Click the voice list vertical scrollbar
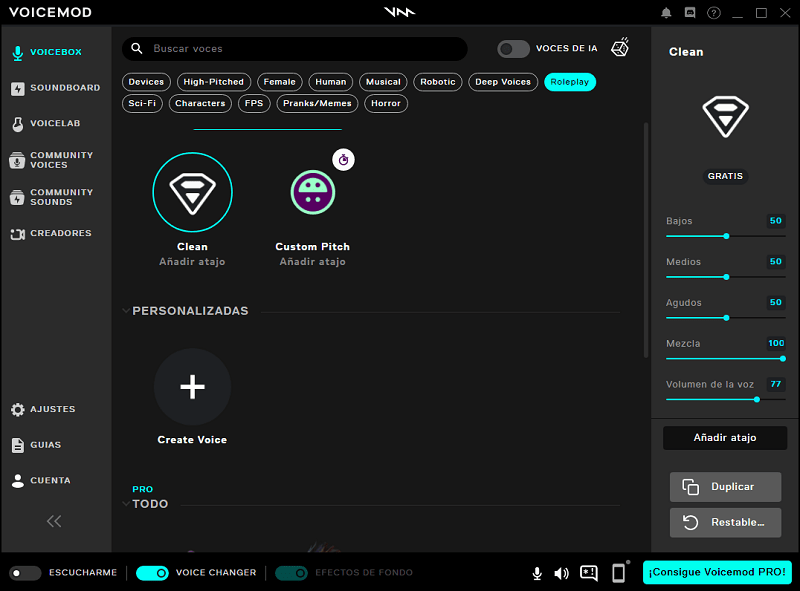The width and height of the screenshot is (800, 591). click(x=646, y=240)
